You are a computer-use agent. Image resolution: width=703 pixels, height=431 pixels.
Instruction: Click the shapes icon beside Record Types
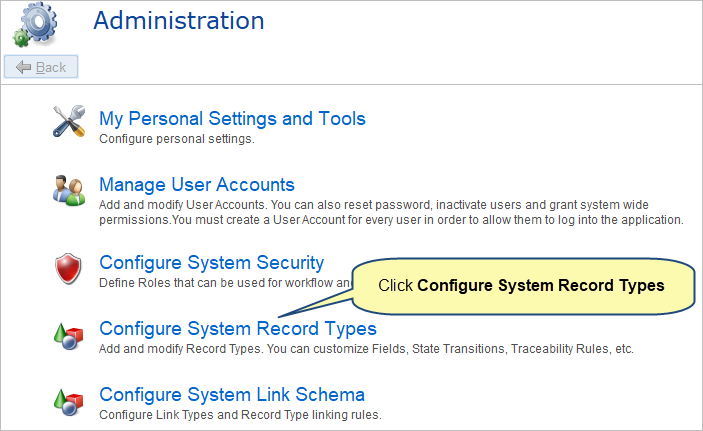pos(69,336)
